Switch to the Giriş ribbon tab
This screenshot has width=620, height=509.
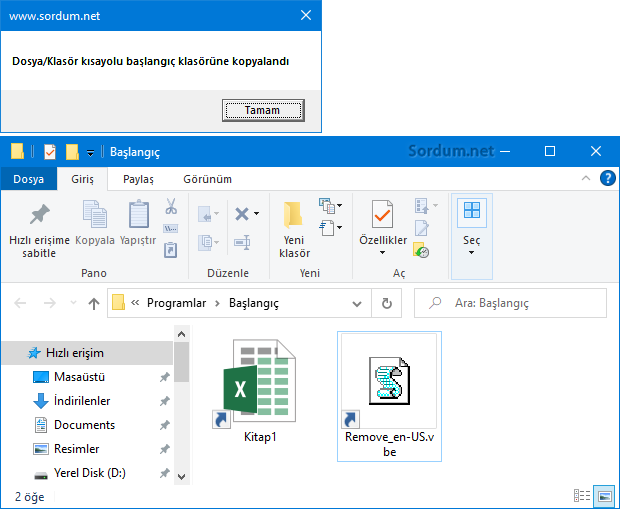click(82, 179)
